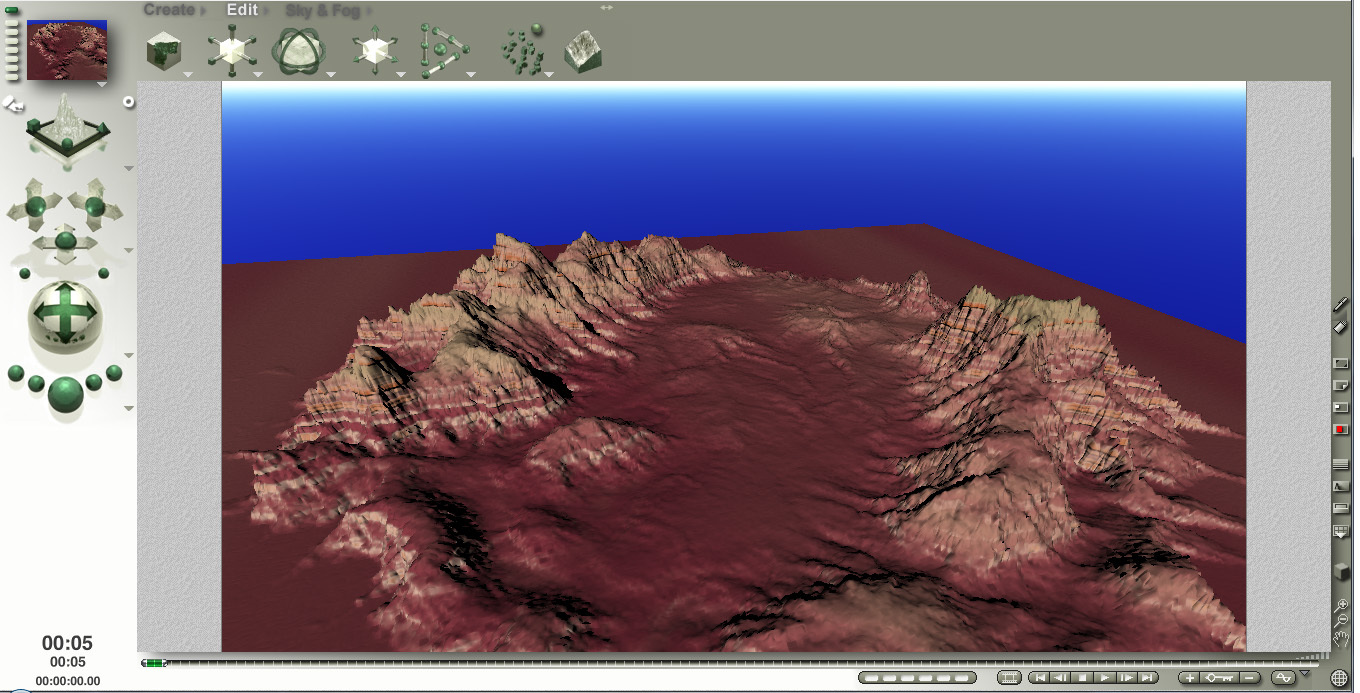Image resolution: width=1360 pixels, height=693 pixels.
Task: Expand the Randomize tool dropdown arrow
Action: coord(549,74)
